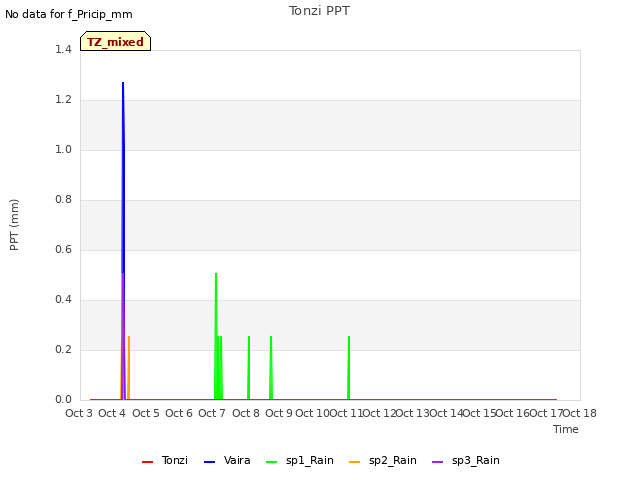Click the red Tonzi legend color marker
This screenshot has width=640, height=480.
[x=147, y=462]
